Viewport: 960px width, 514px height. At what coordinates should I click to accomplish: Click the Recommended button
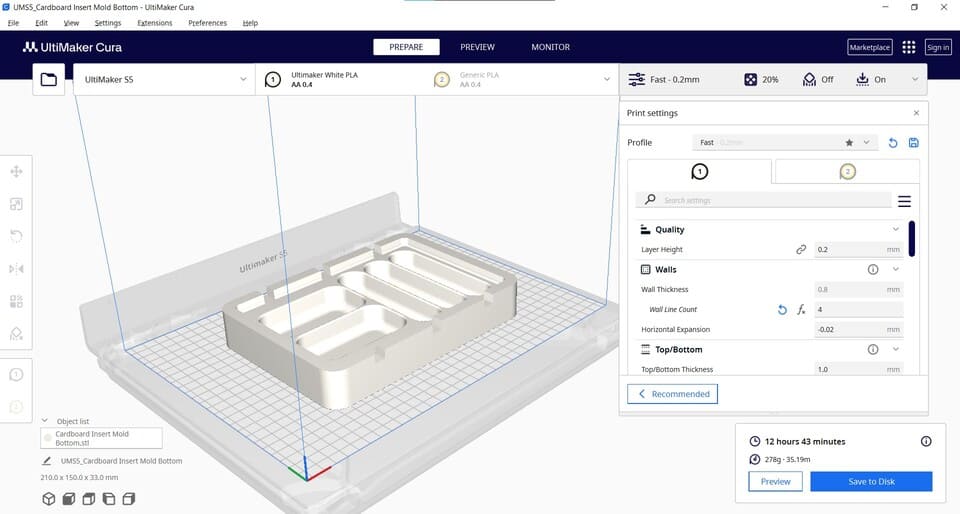tap(672, 394)
